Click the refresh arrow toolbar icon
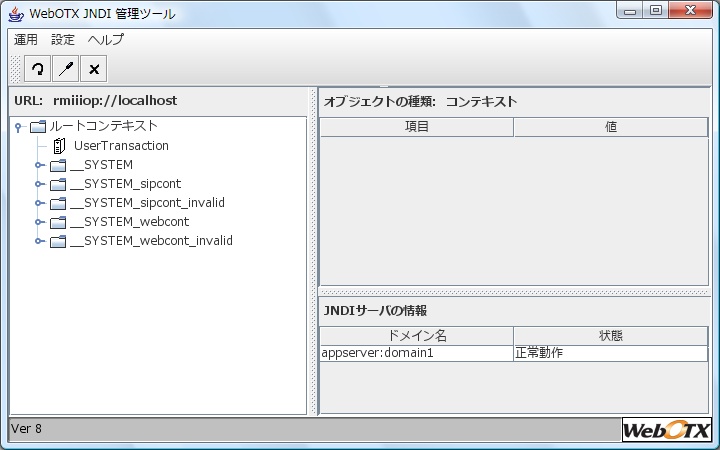This screenshot has width=720, height=450. pyautogui.click(x=37, y=69)
